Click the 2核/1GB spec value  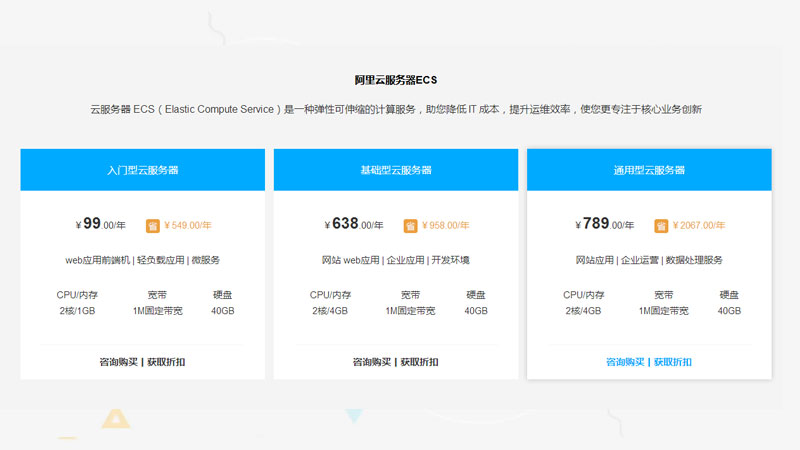[x=77, y=311]
